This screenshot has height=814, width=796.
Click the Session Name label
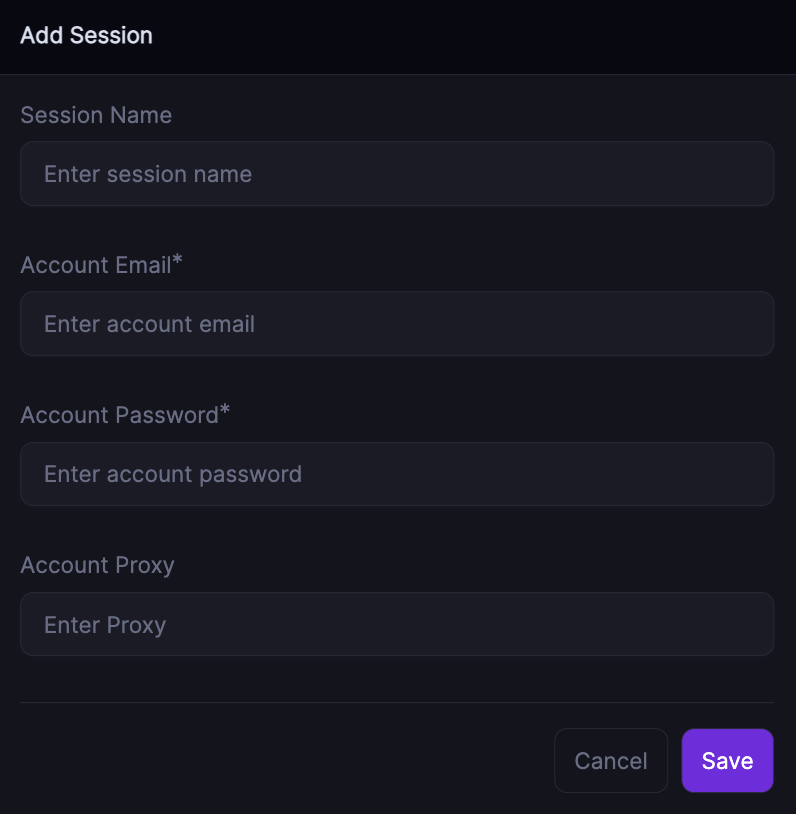point(96,115)
